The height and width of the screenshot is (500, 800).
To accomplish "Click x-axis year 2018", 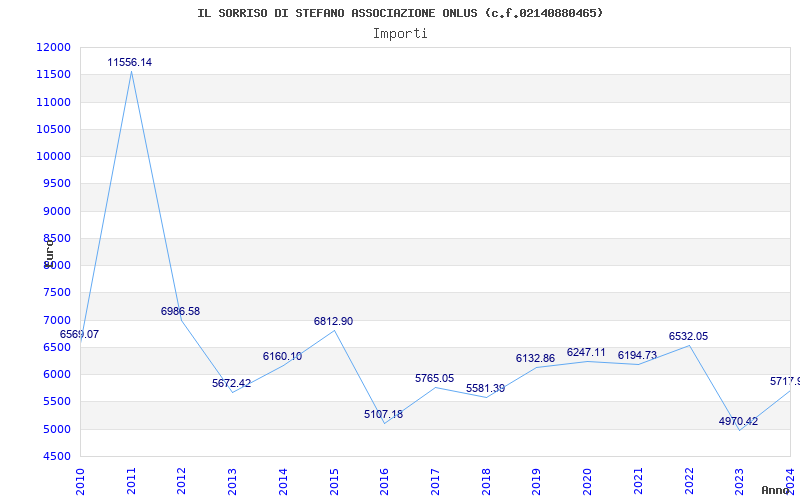I will pyautogui.click(x=486, y=481).
